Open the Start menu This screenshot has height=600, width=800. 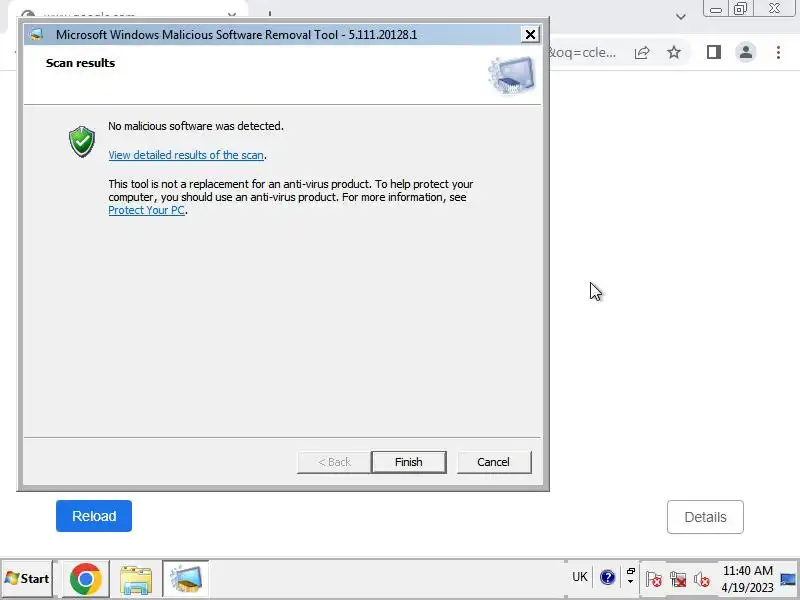[27, 579]
